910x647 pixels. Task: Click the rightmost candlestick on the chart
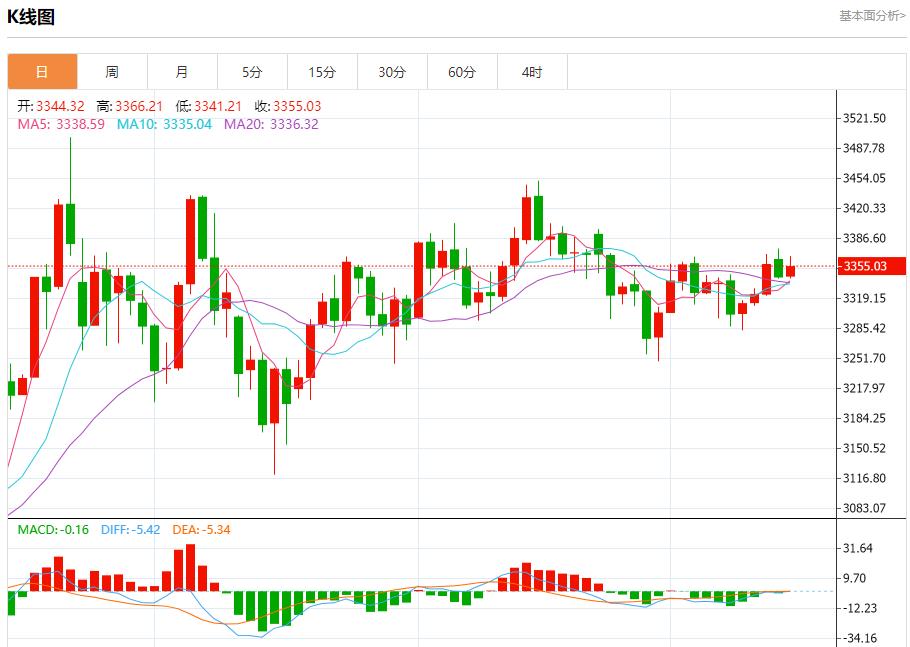pos(790,270)
